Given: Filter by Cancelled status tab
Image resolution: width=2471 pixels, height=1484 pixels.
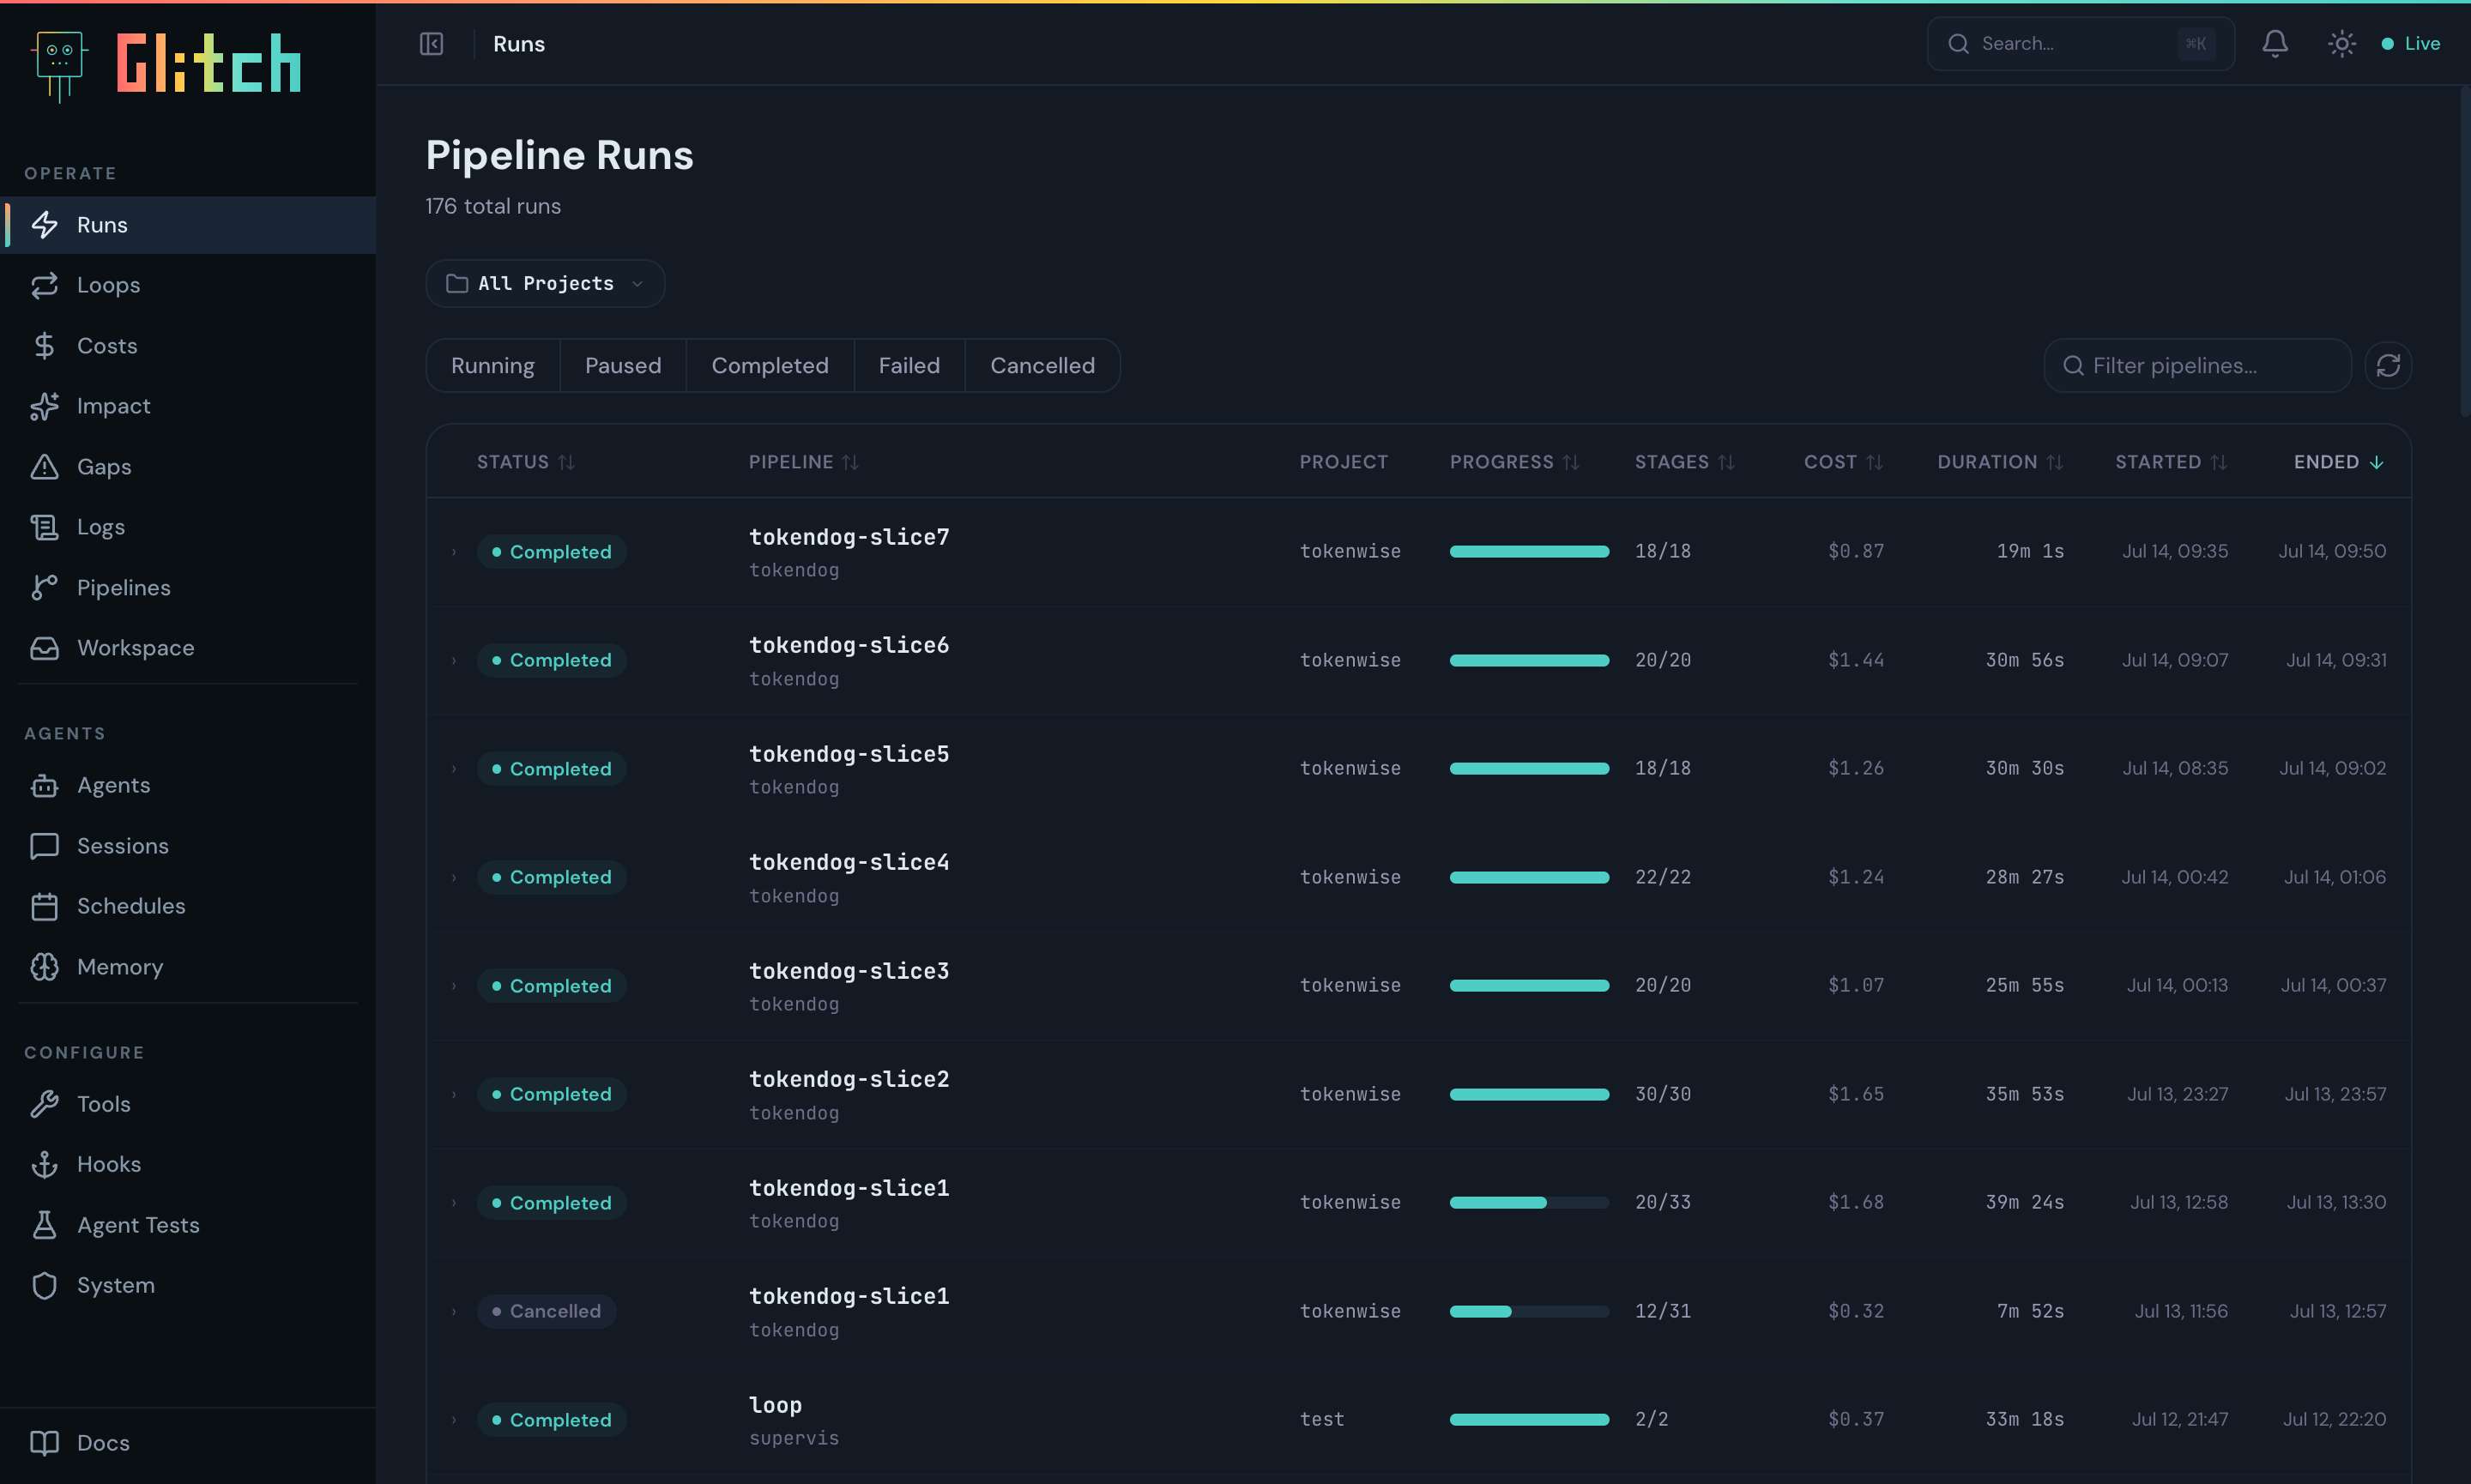Looking at the screenshot, I should (x=1042, y=366).
